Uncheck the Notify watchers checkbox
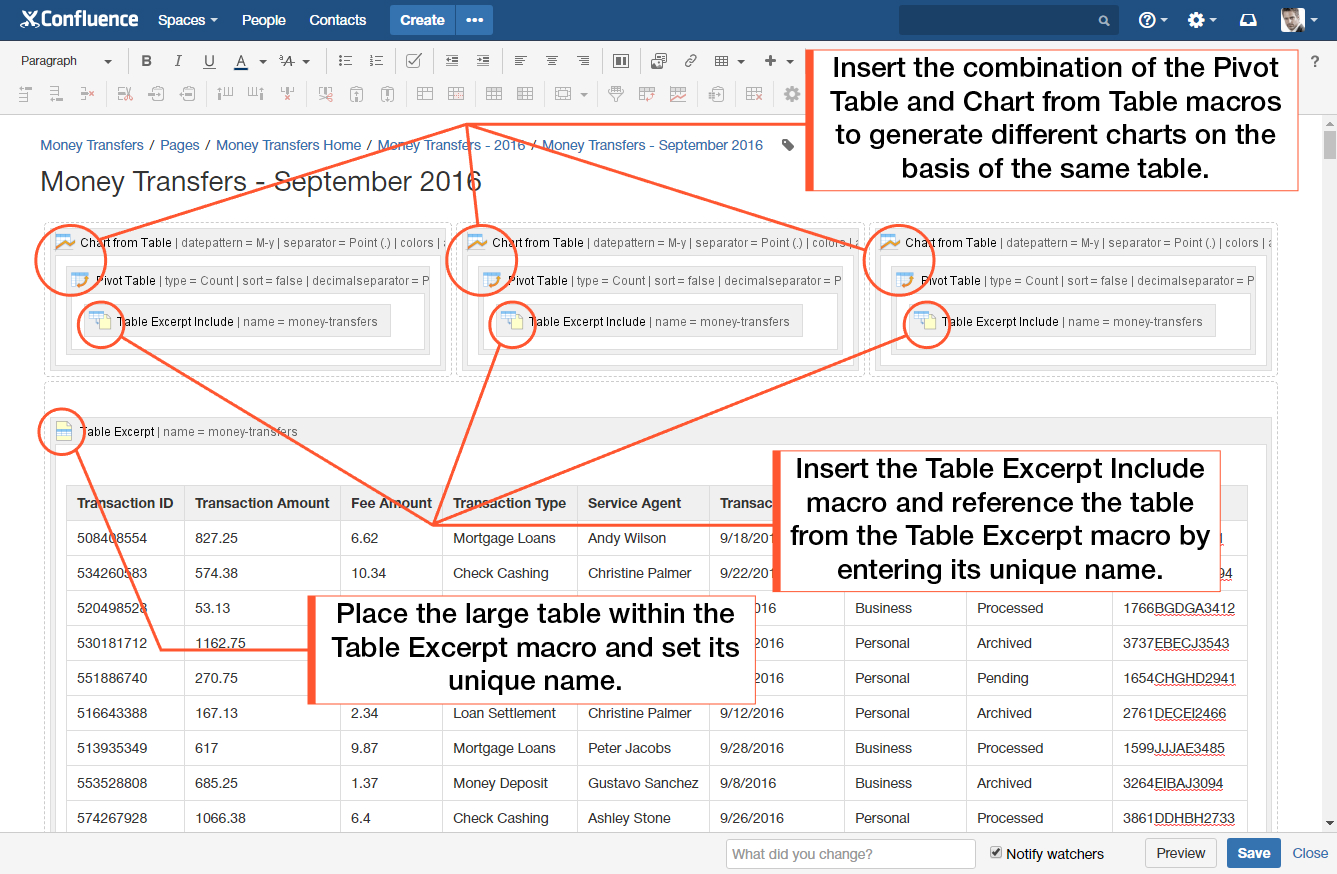This screenshot has width=1337, height=874. tap(994, 853)
